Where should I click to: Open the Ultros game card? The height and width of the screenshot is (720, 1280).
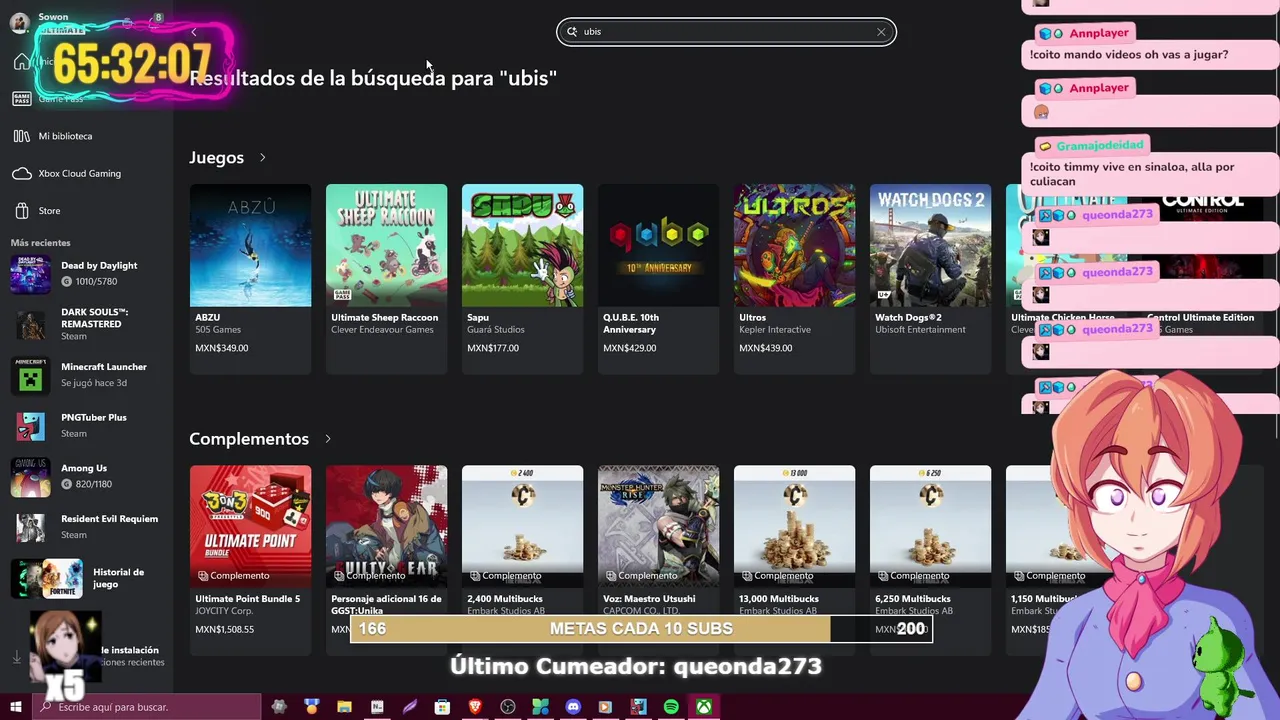coord(794,278)
